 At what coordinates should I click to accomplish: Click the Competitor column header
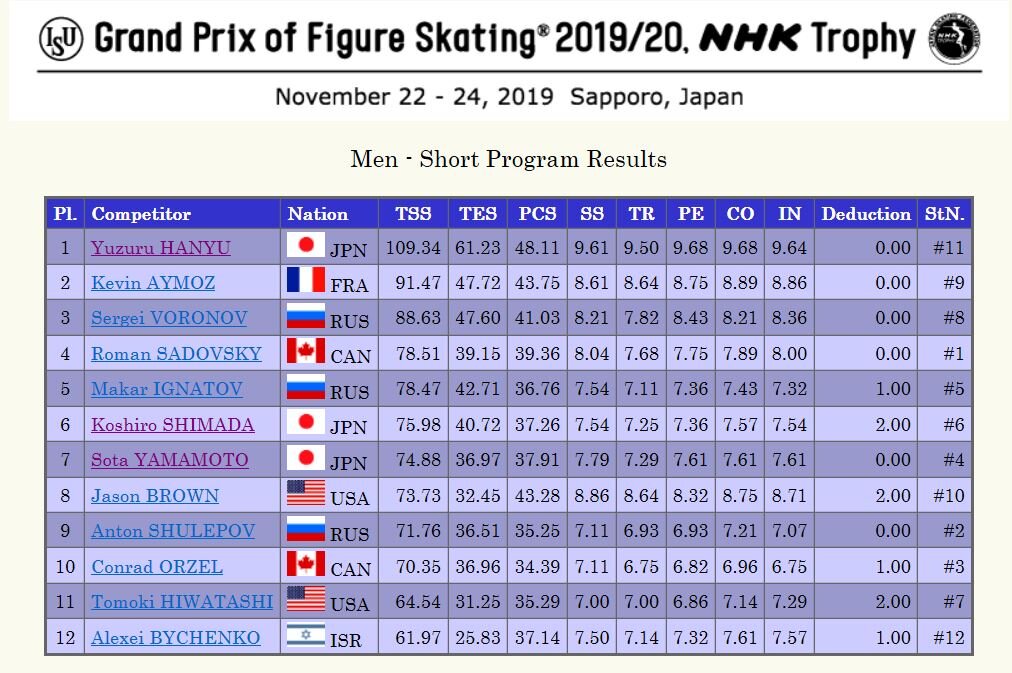[141, 214]
